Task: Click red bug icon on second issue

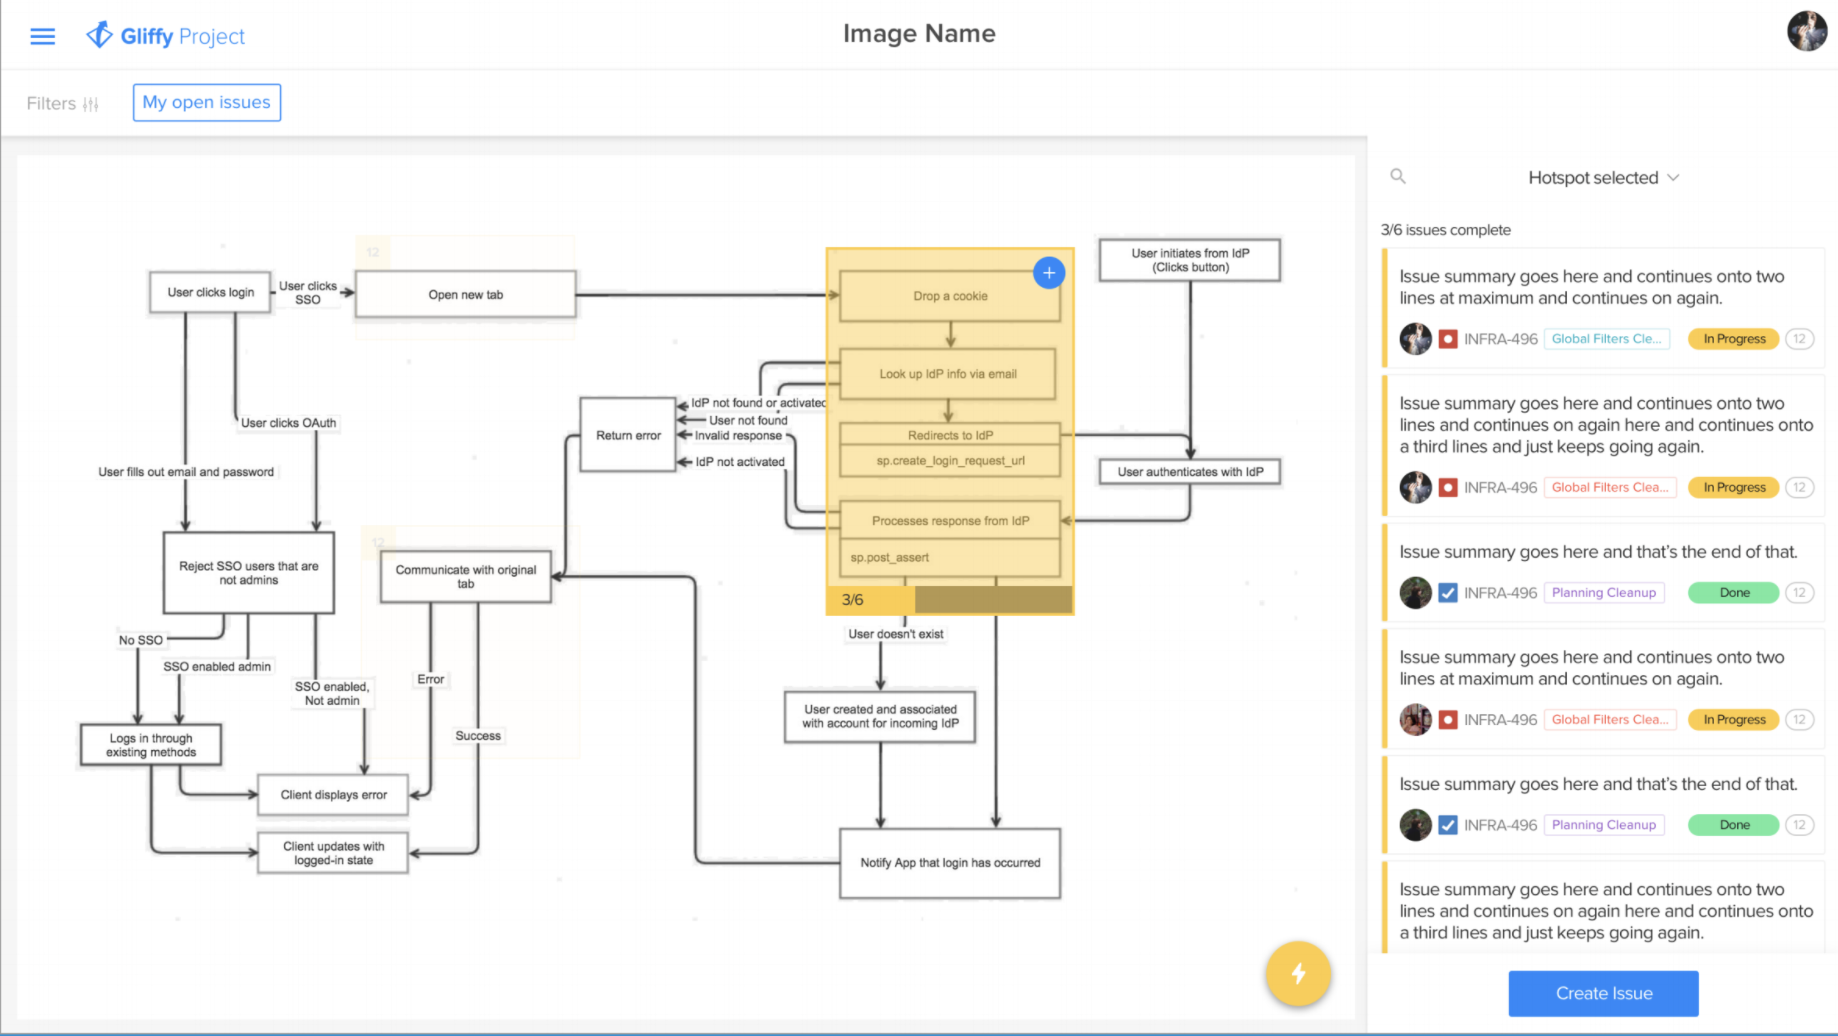Action: pyautogui.click(x=1447, y=487)
